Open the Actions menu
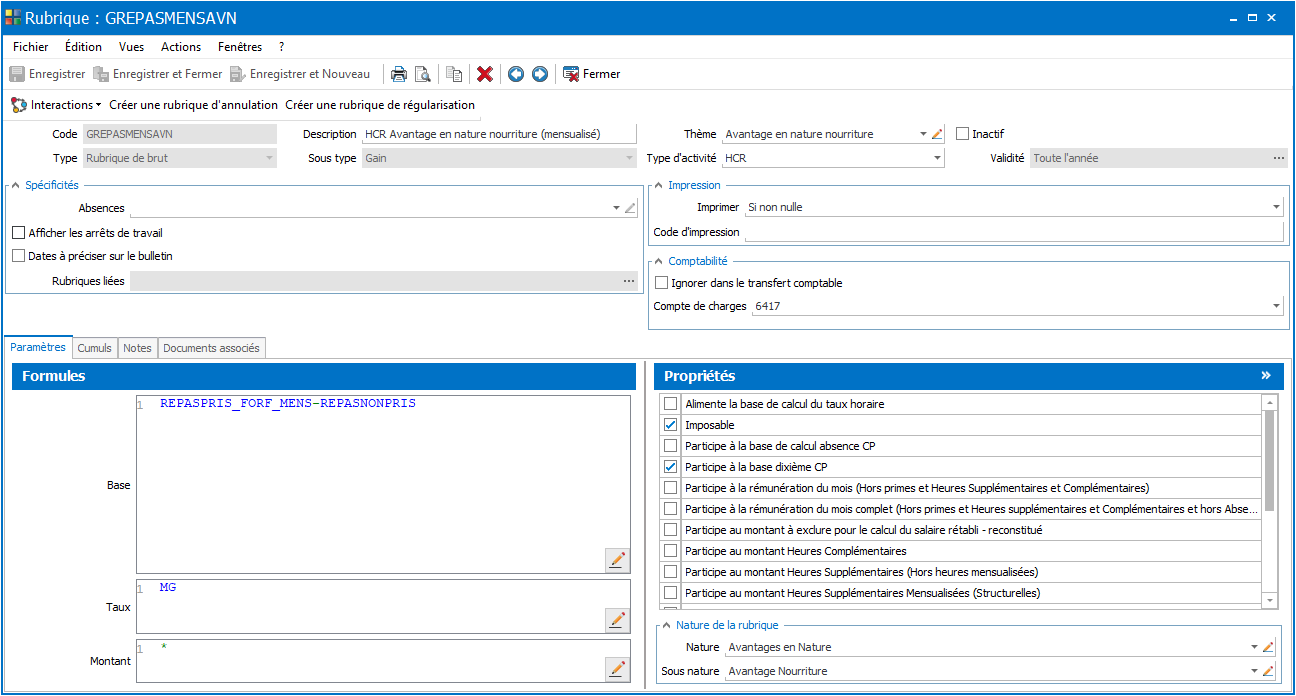This screenshot has height=696, width=1296. [x=181, y=47]
